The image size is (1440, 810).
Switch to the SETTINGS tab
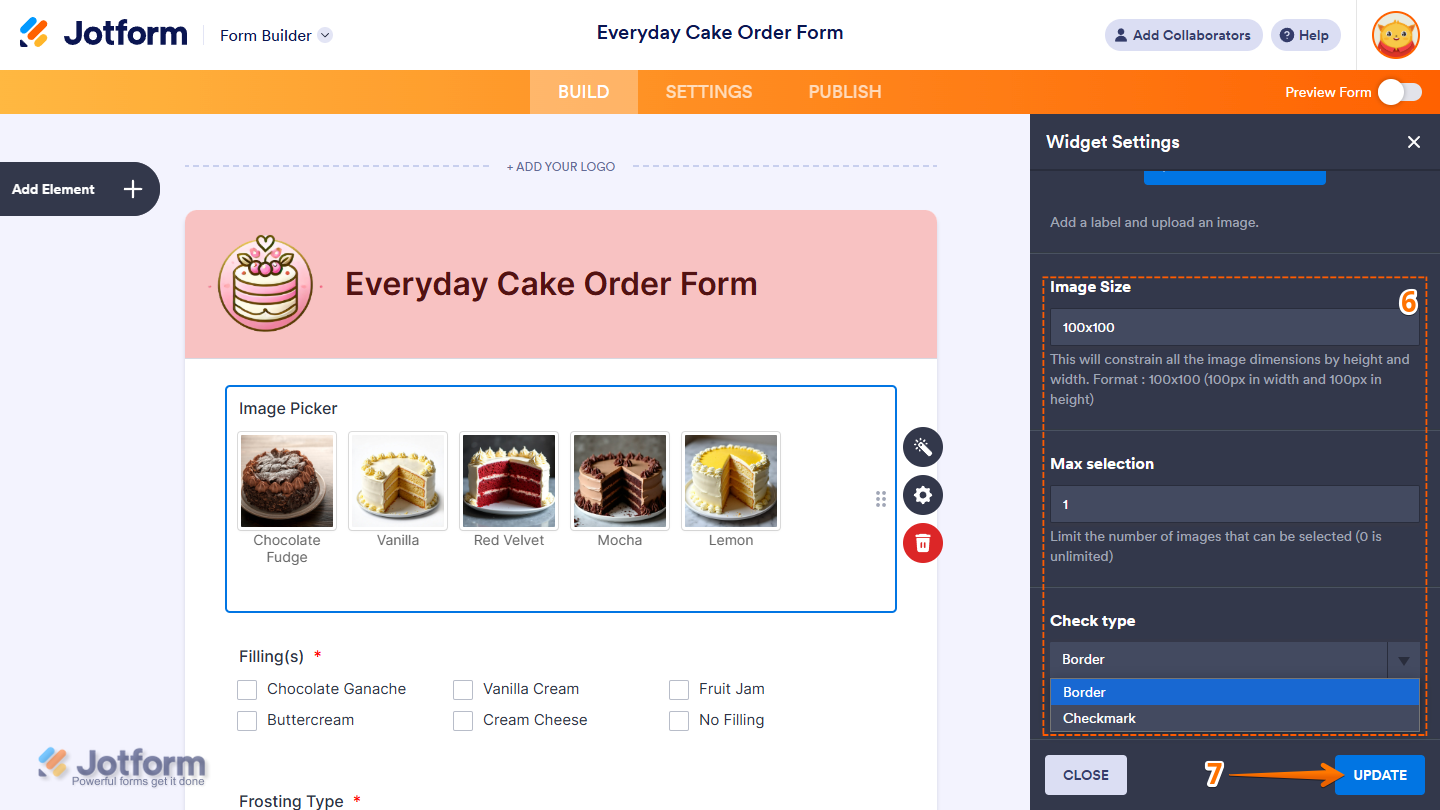708,91
